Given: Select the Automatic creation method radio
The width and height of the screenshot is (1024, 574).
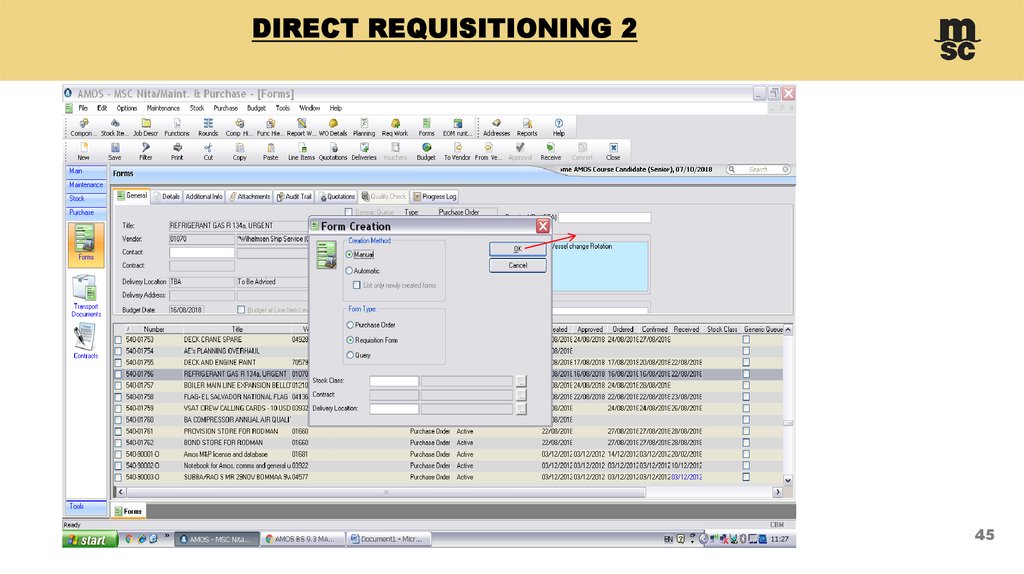Looking at the screenshot, I should tap(349, 270).
